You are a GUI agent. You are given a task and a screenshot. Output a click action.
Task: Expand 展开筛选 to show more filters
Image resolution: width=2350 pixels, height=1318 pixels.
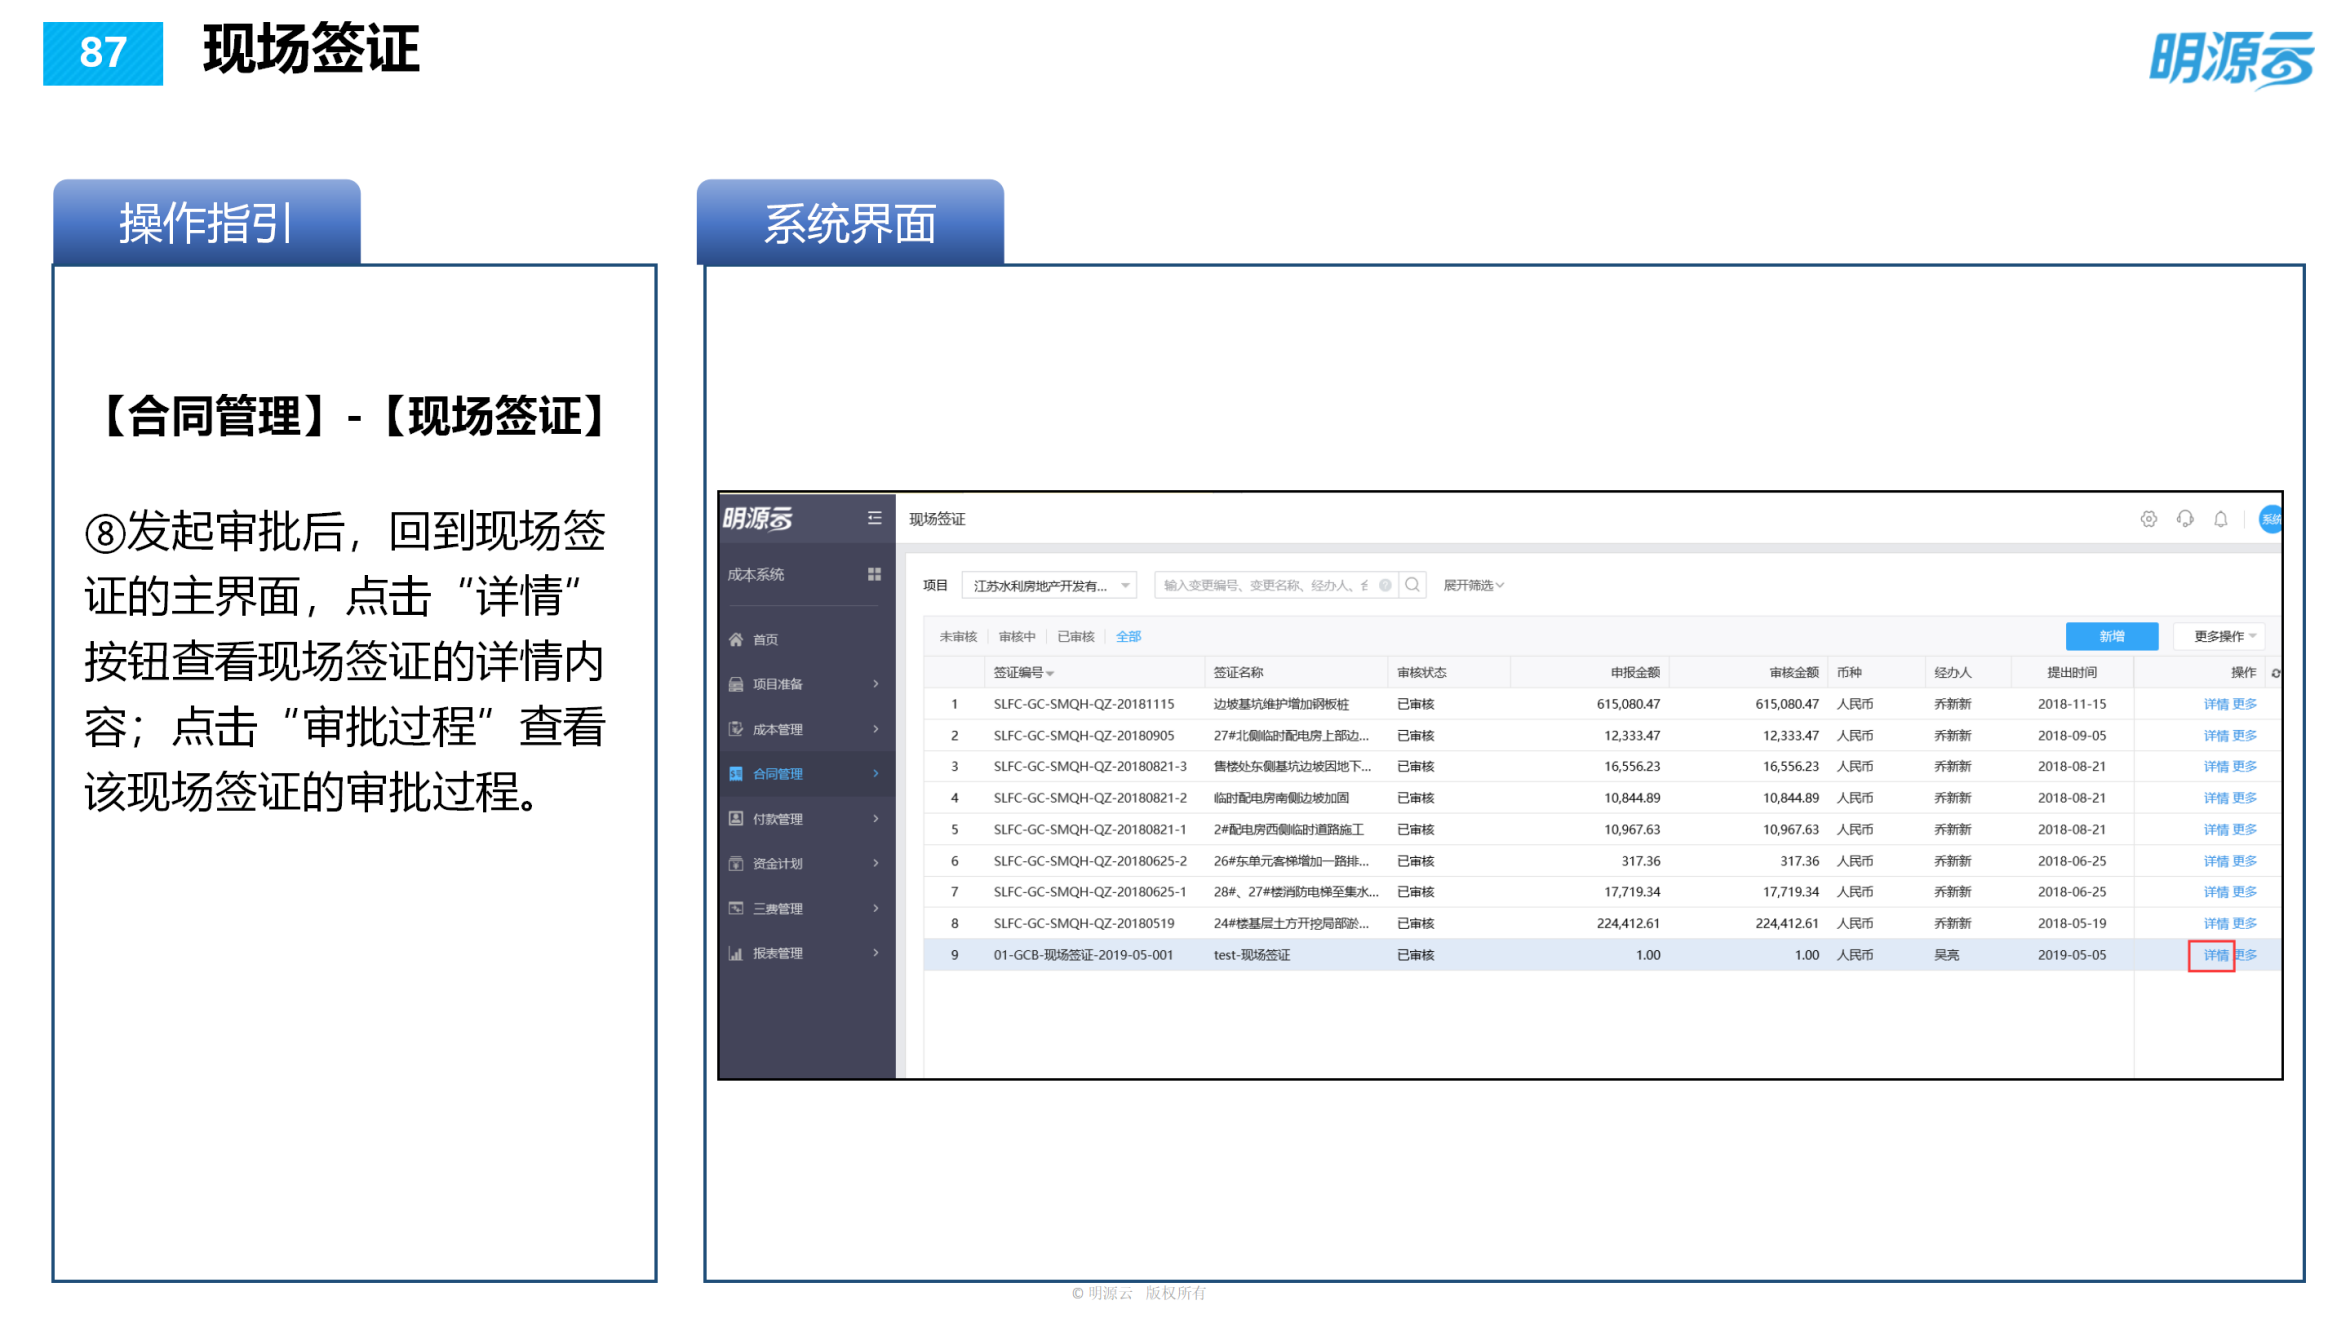pos(1473,585)
